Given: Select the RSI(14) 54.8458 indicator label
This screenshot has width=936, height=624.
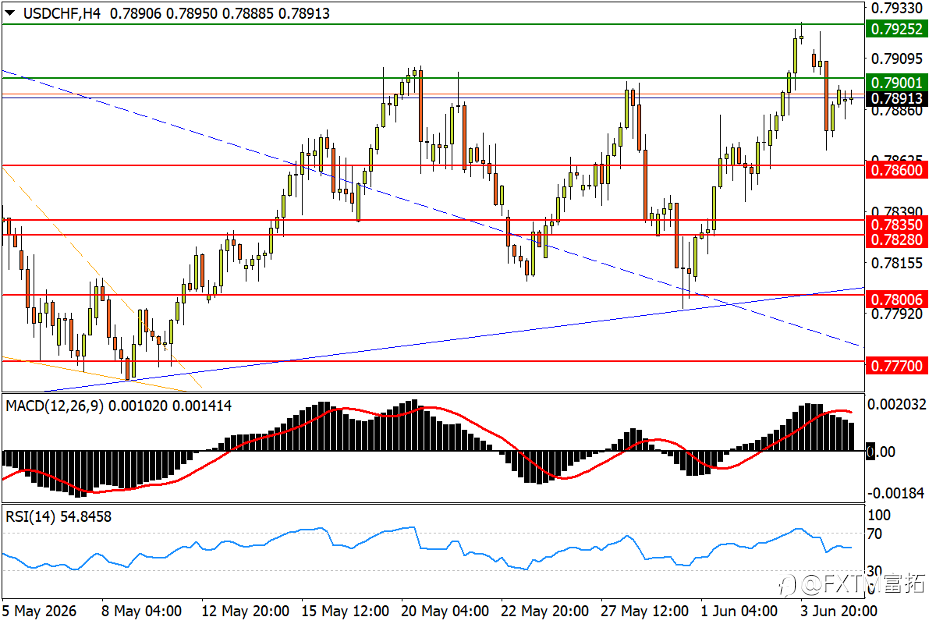Looking at the screenshot, I should coord(58,517).
